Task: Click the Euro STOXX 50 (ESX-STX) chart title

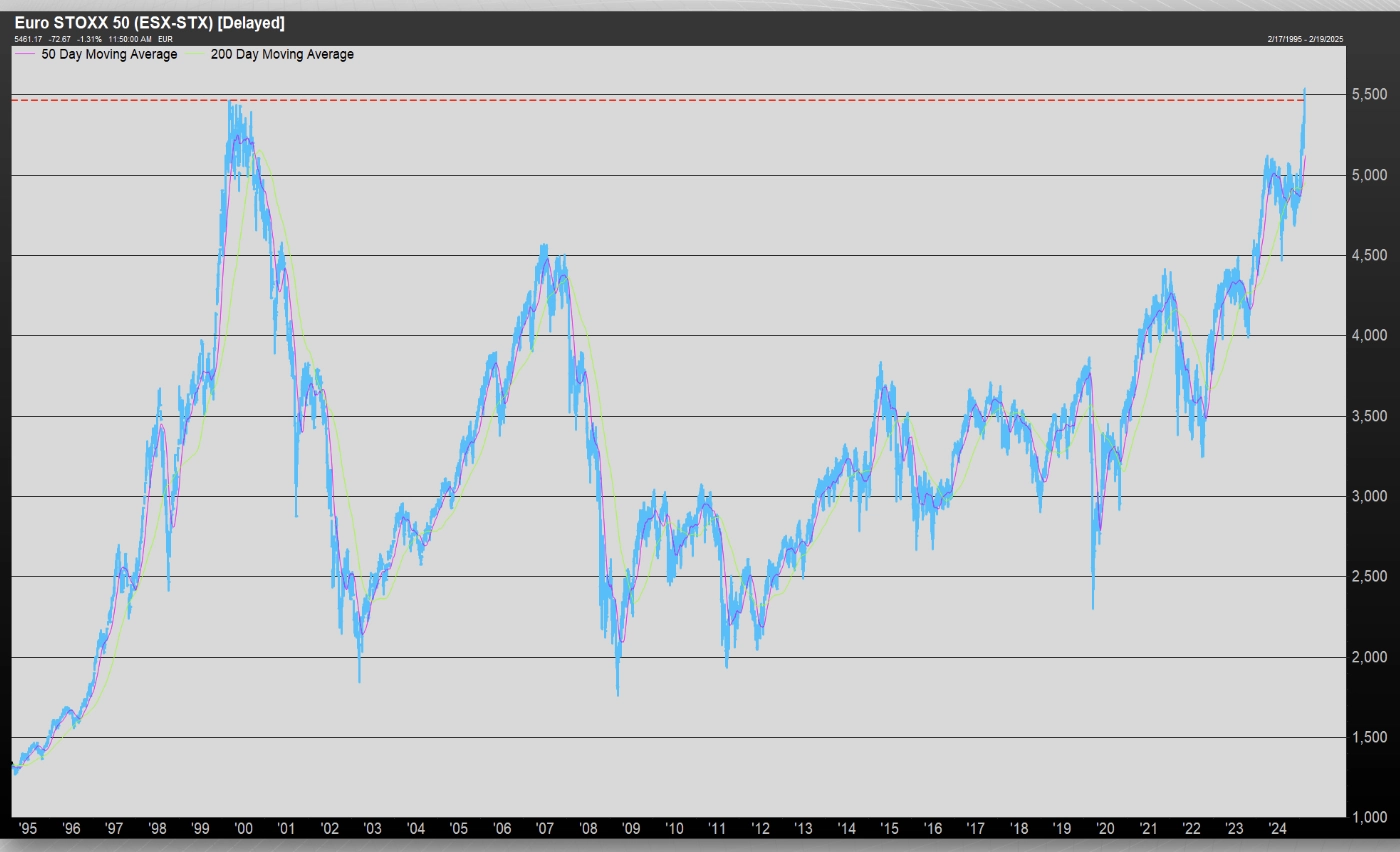Action: pyautogui.click(x=149, y=23)
